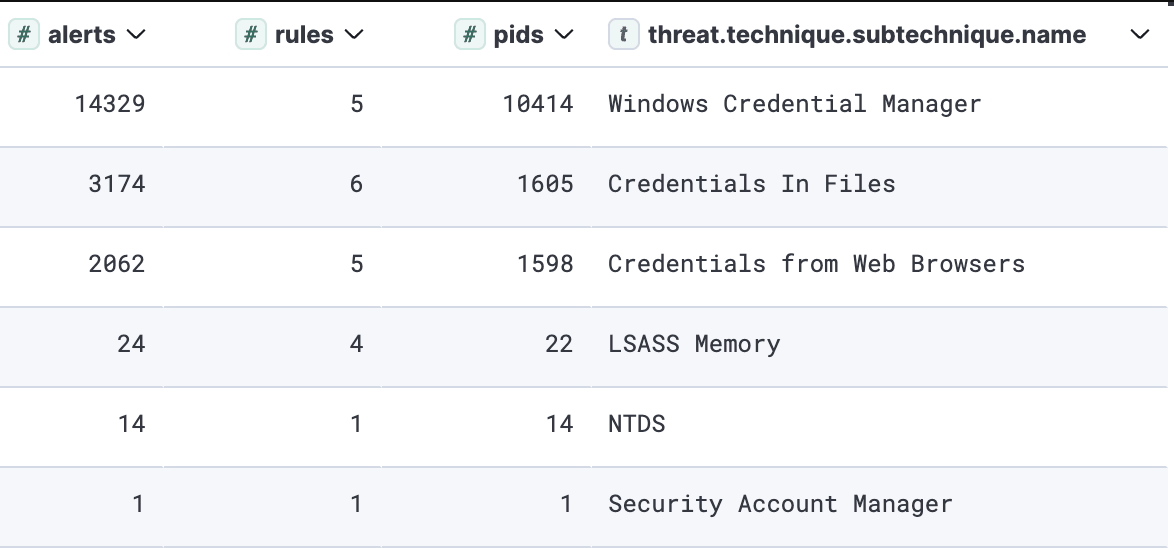Image resolution: width=1174 pixels, height=548 pixels.
Task: Select the LSASS Memory cell
Action: (693, 344)
